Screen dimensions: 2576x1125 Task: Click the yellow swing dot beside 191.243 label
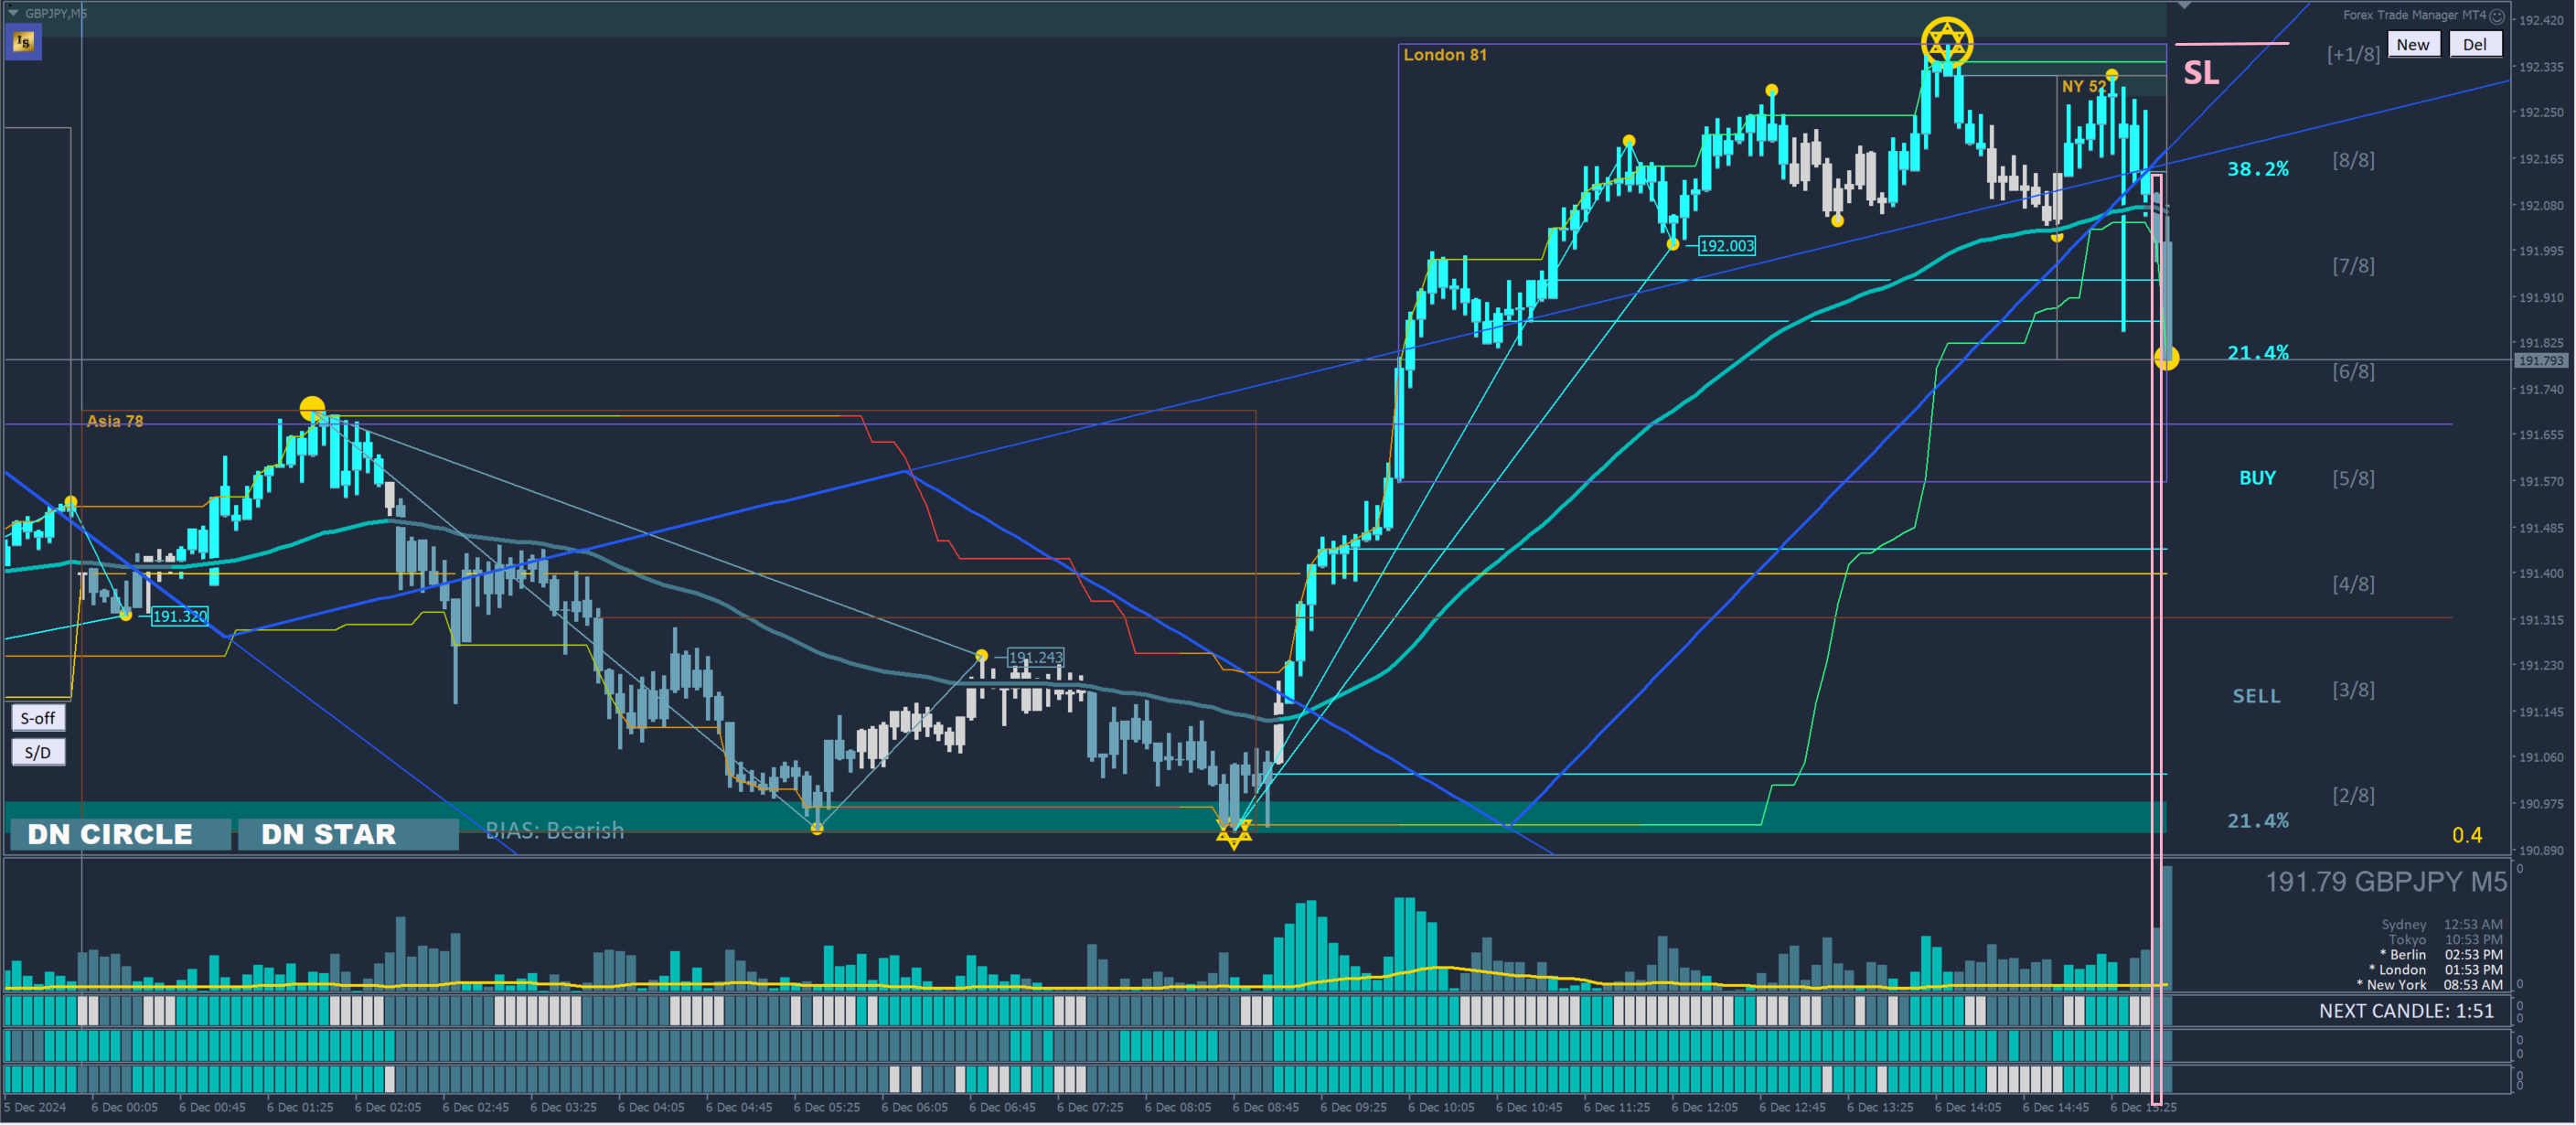click(981, 656)
